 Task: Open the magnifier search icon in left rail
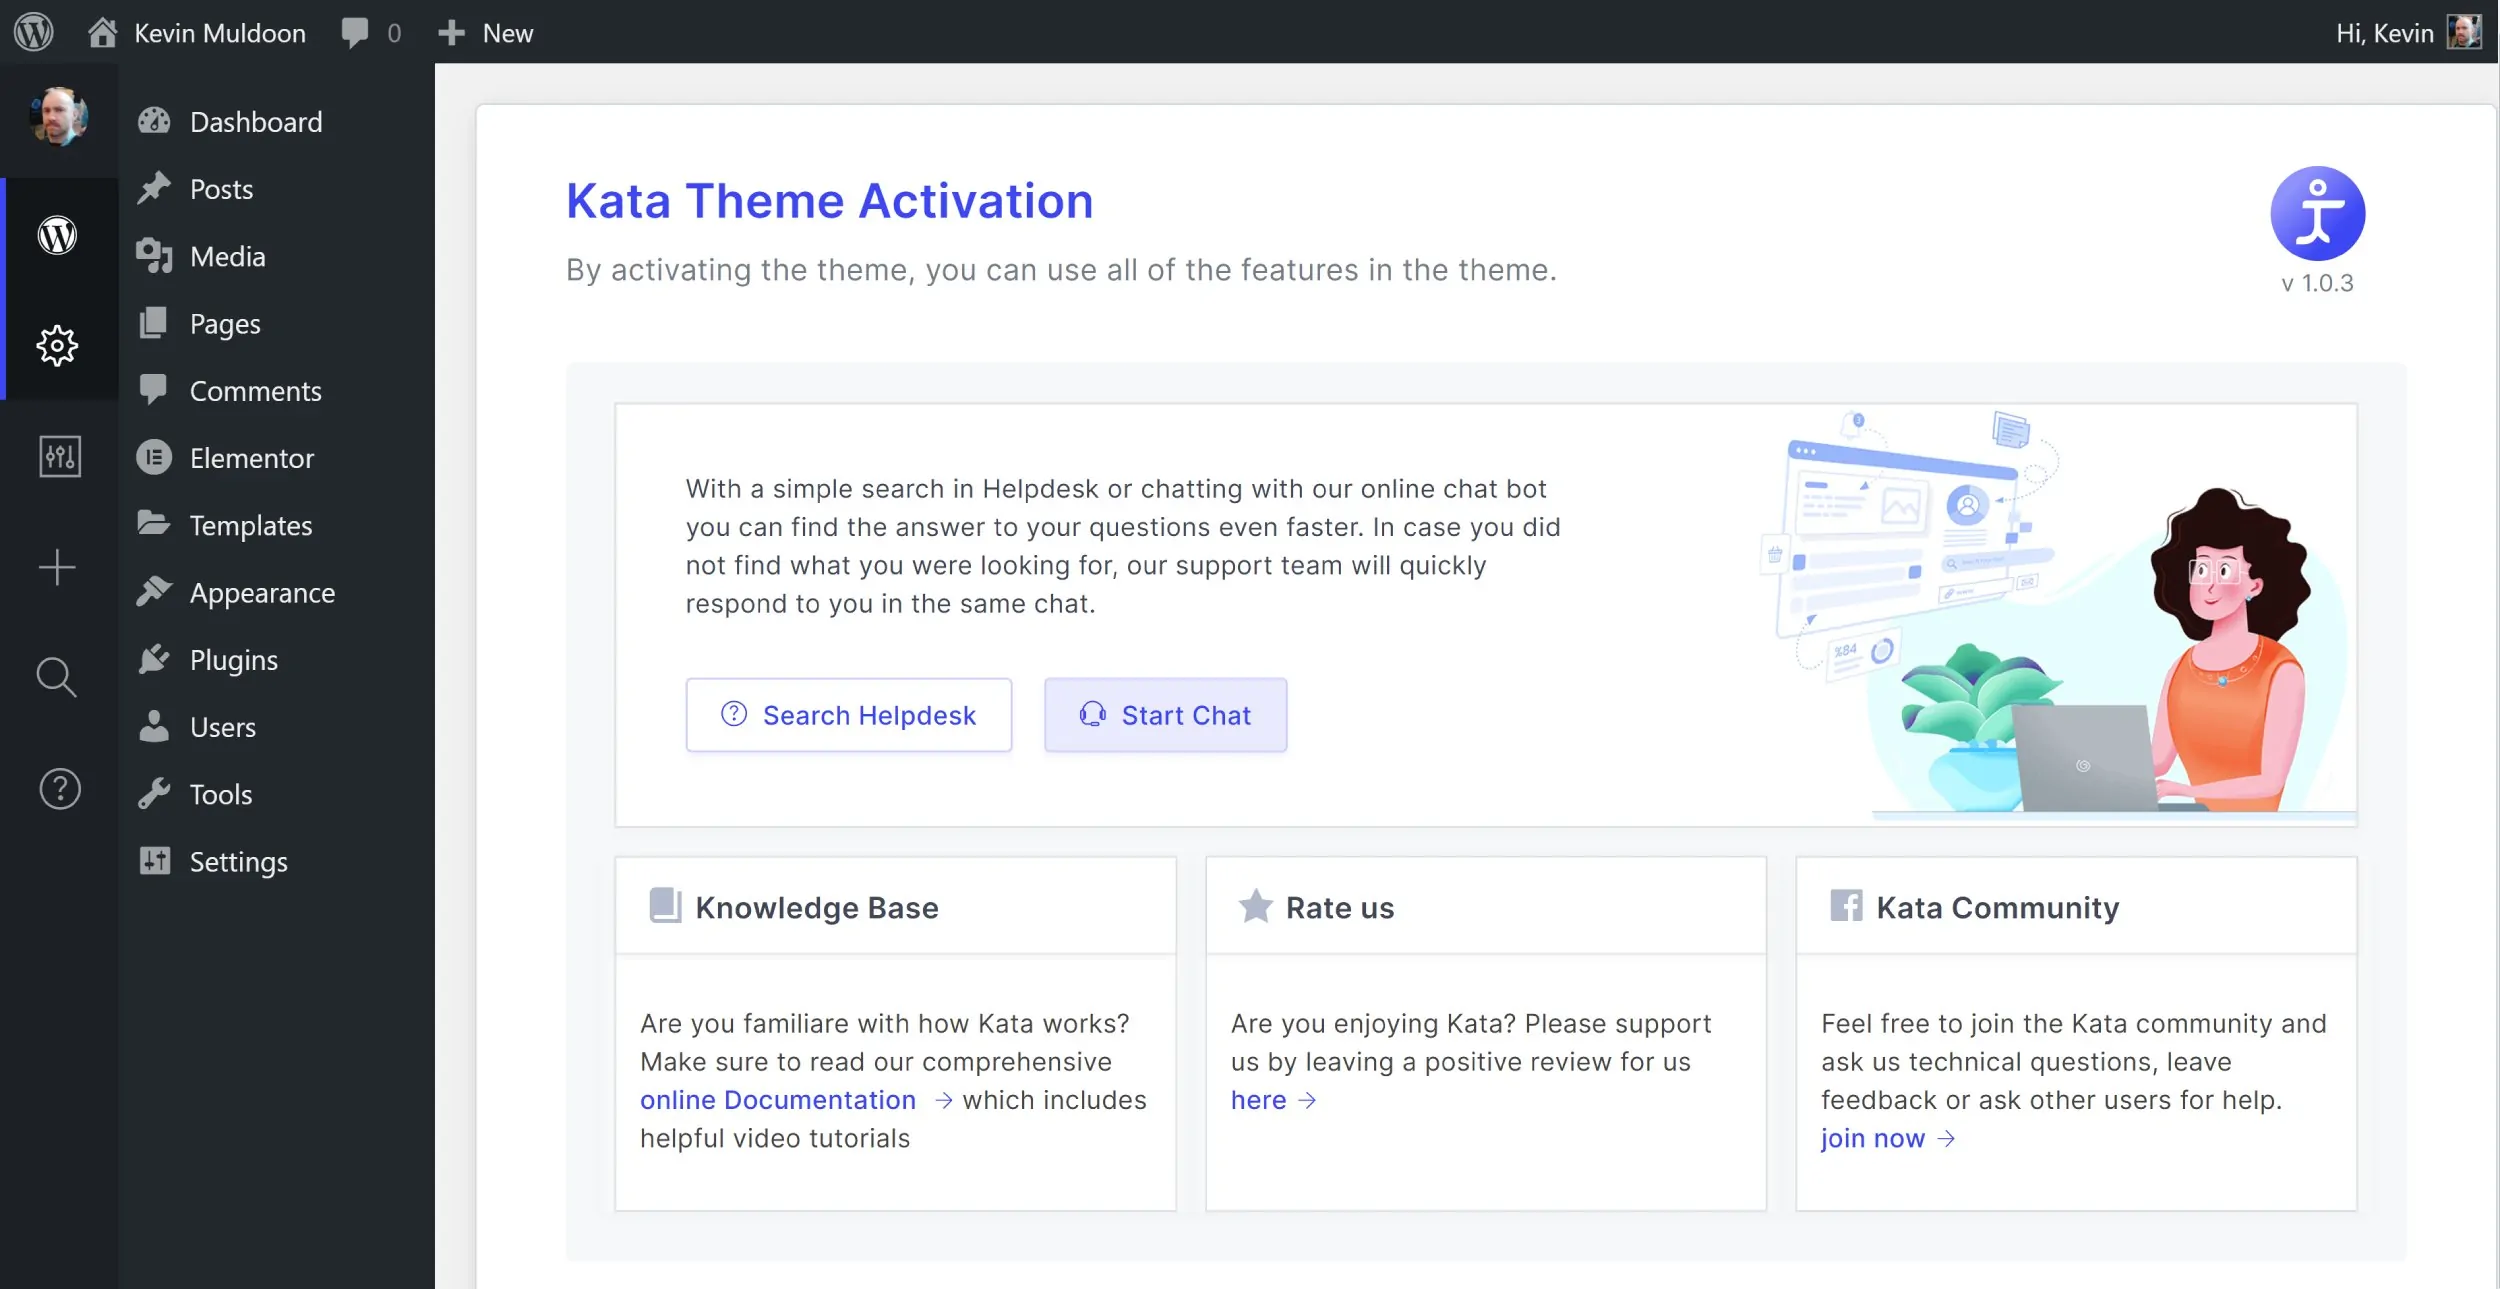(x=57, y=678)
